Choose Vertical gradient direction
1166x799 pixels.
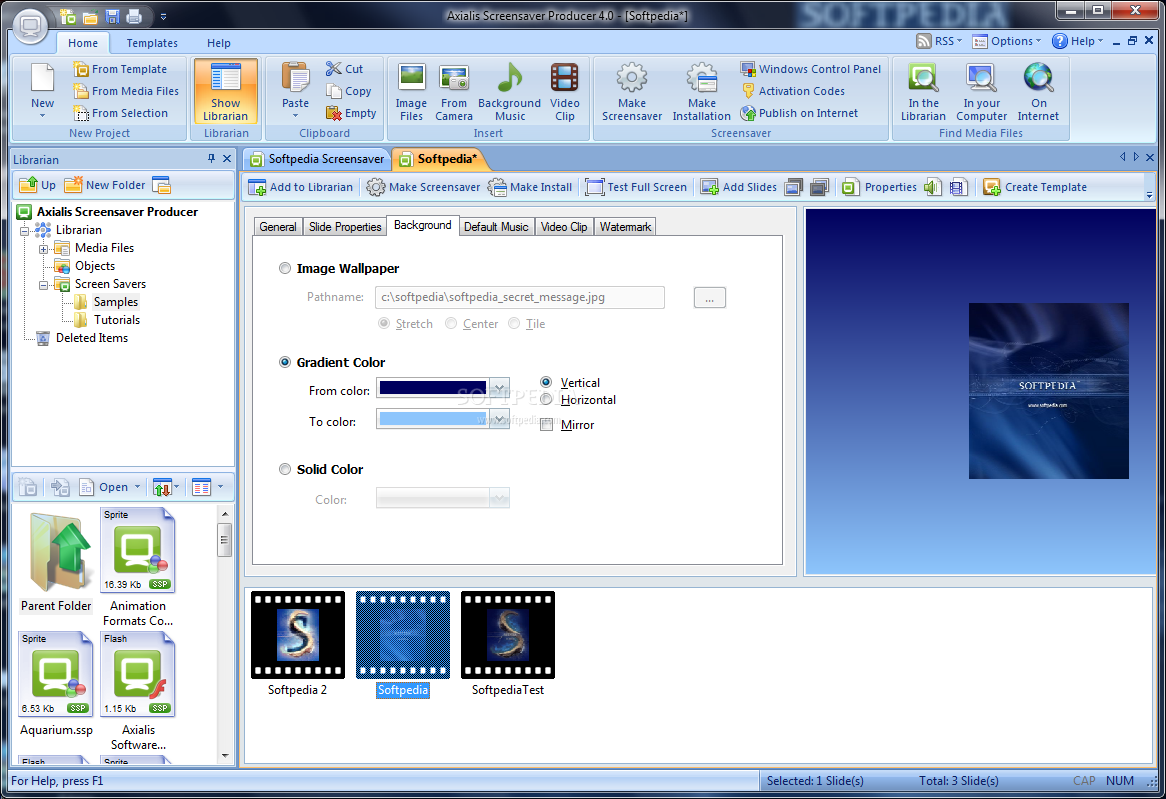(x=547, y=382)
